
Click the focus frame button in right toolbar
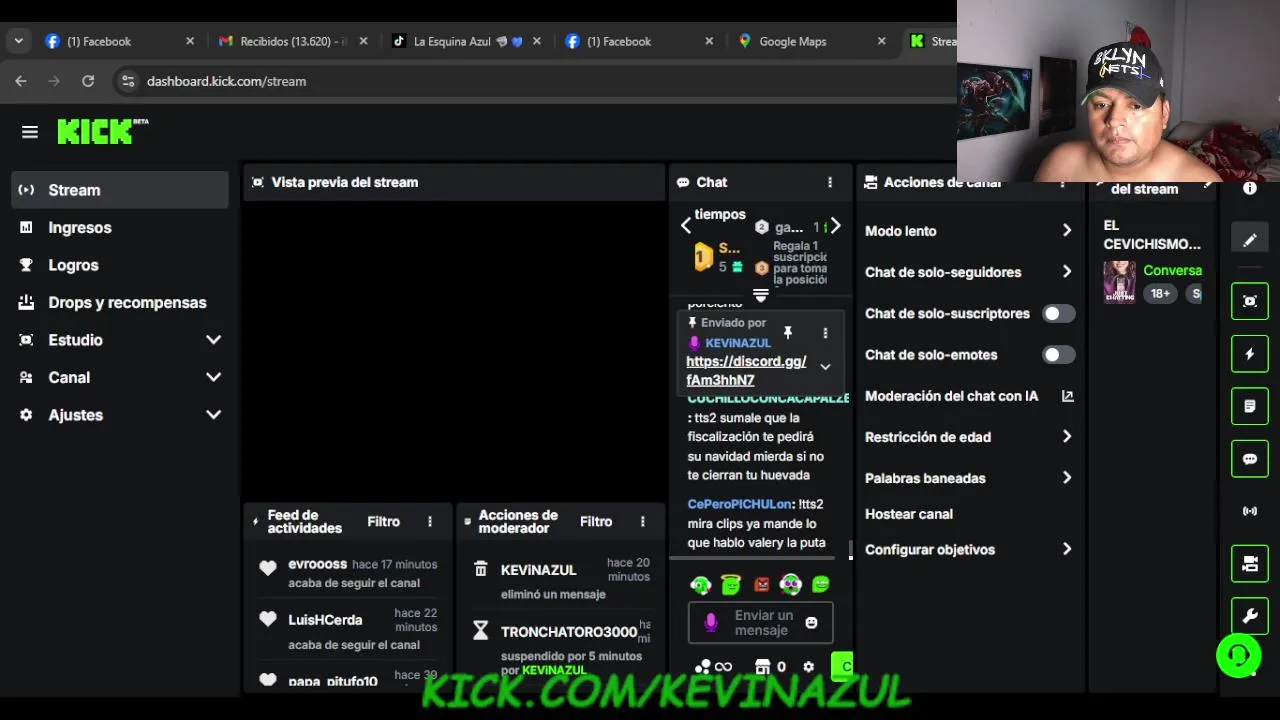point(1249,301)
